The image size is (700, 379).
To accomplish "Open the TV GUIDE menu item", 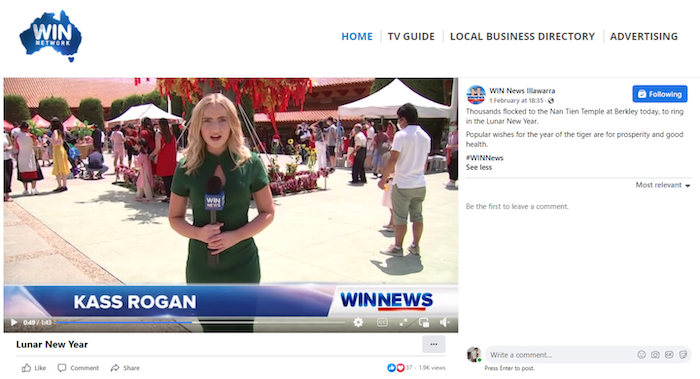I will (x=411, y=37).
